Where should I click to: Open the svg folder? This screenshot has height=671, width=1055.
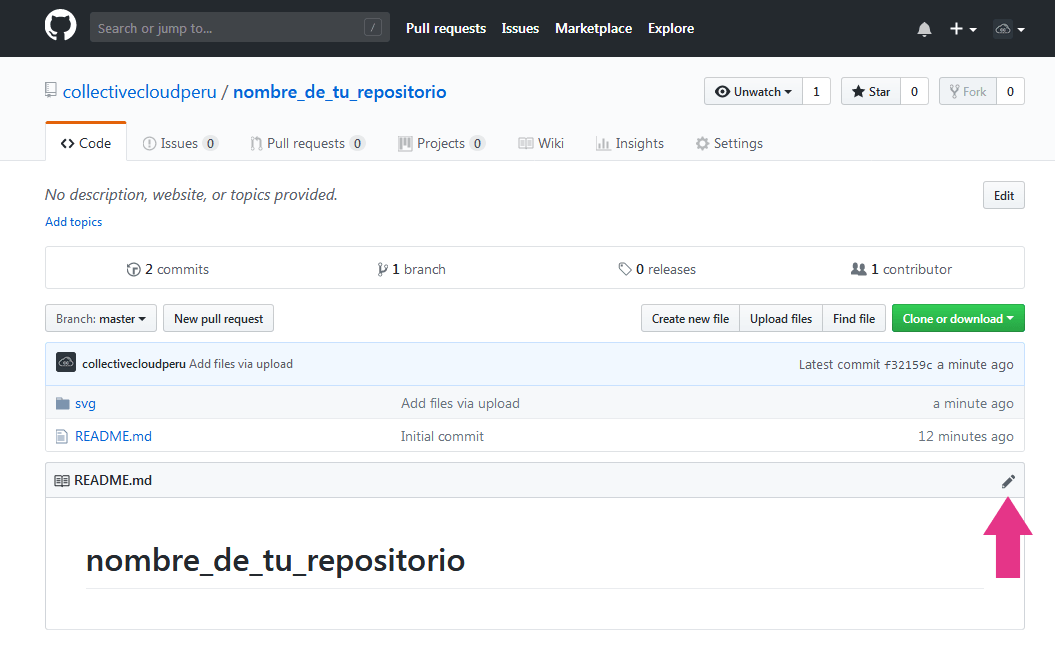tap(85, 403)
